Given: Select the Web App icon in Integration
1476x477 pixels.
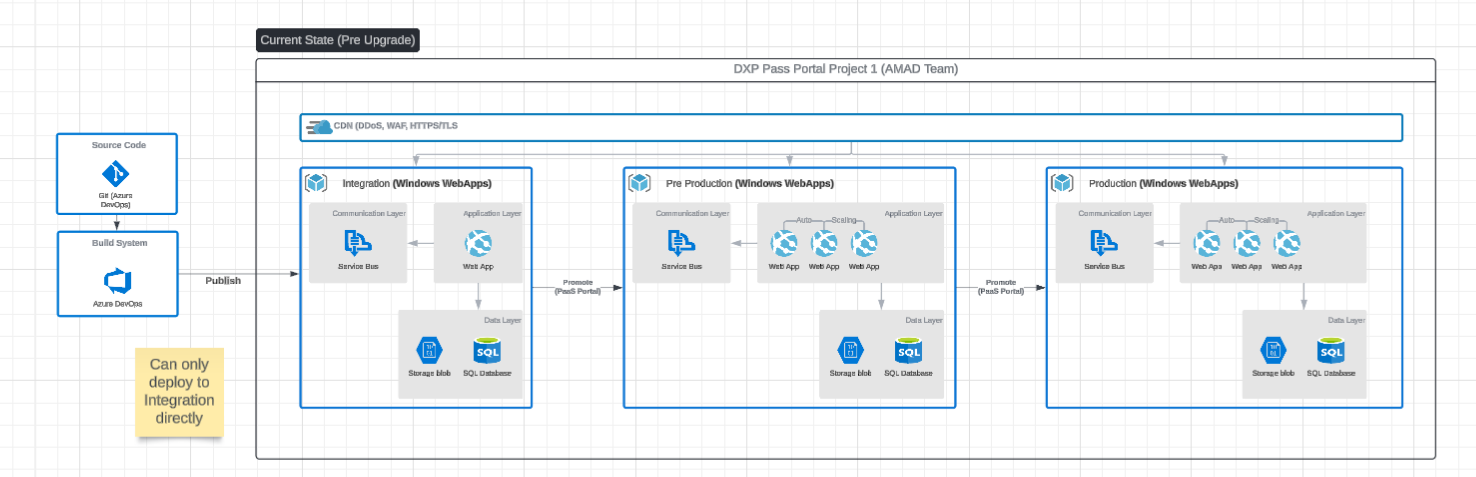Looking at the screenshot, I should (x=478, y=243).
